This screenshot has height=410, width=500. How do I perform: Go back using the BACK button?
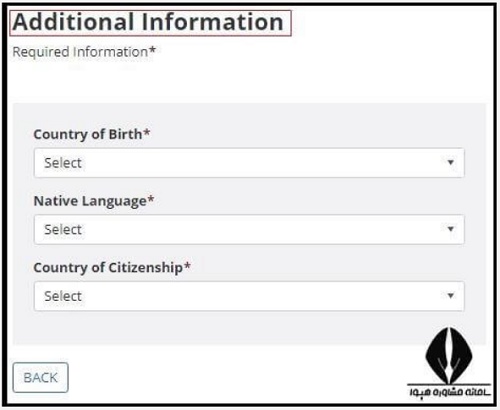click(x=41, y=377)
